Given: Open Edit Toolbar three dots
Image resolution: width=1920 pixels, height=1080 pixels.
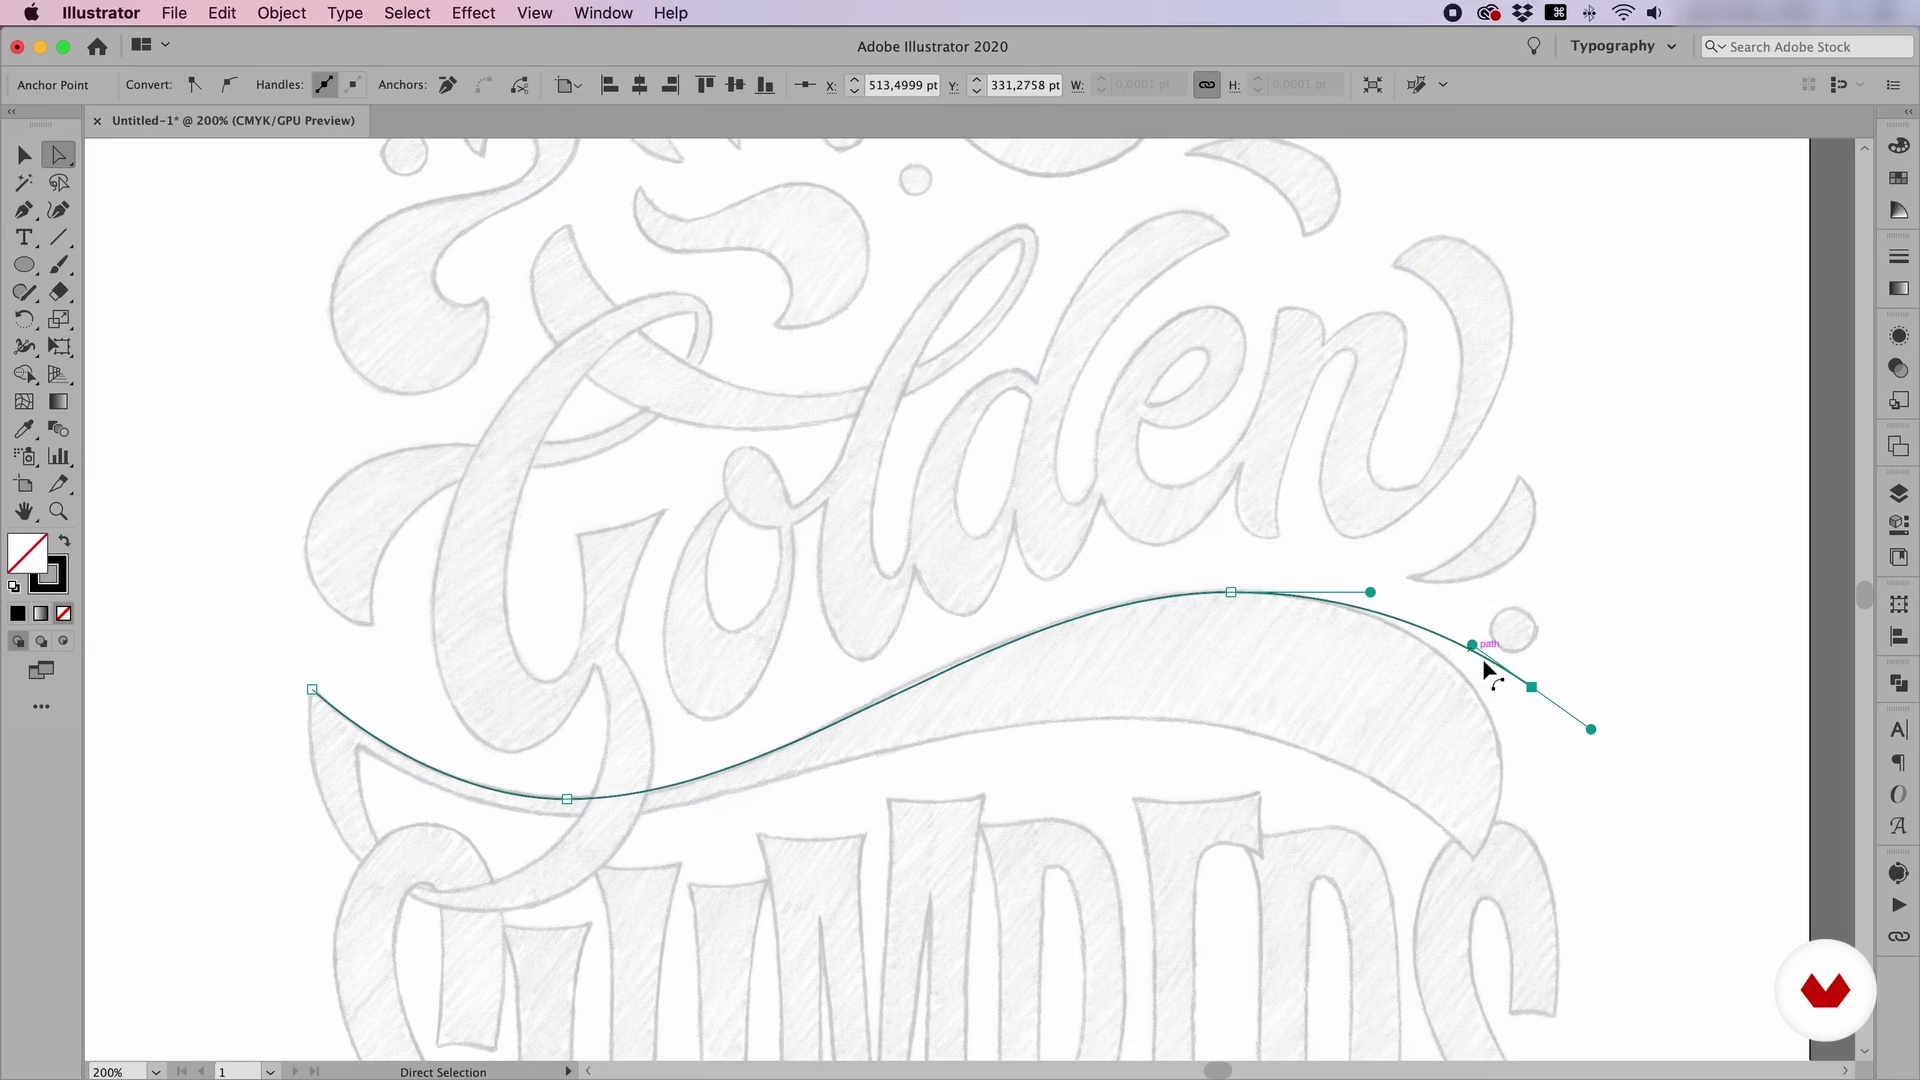Looking at the screenshot, I should (x=41, y=707).
